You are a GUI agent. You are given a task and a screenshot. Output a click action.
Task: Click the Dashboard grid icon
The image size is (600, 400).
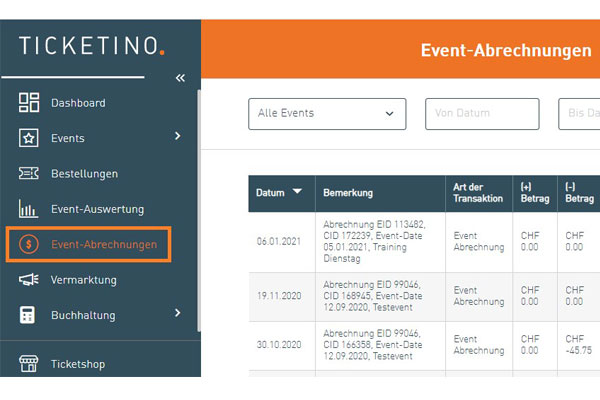(x=29, y=103)
